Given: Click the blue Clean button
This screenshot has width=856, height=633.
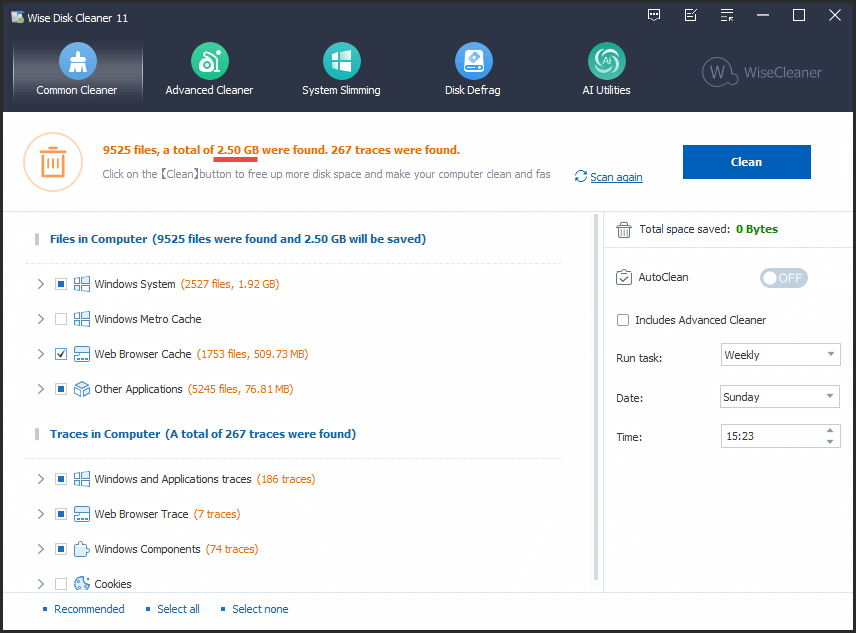Looking at the screenshot, I should (x=746, y=162).
